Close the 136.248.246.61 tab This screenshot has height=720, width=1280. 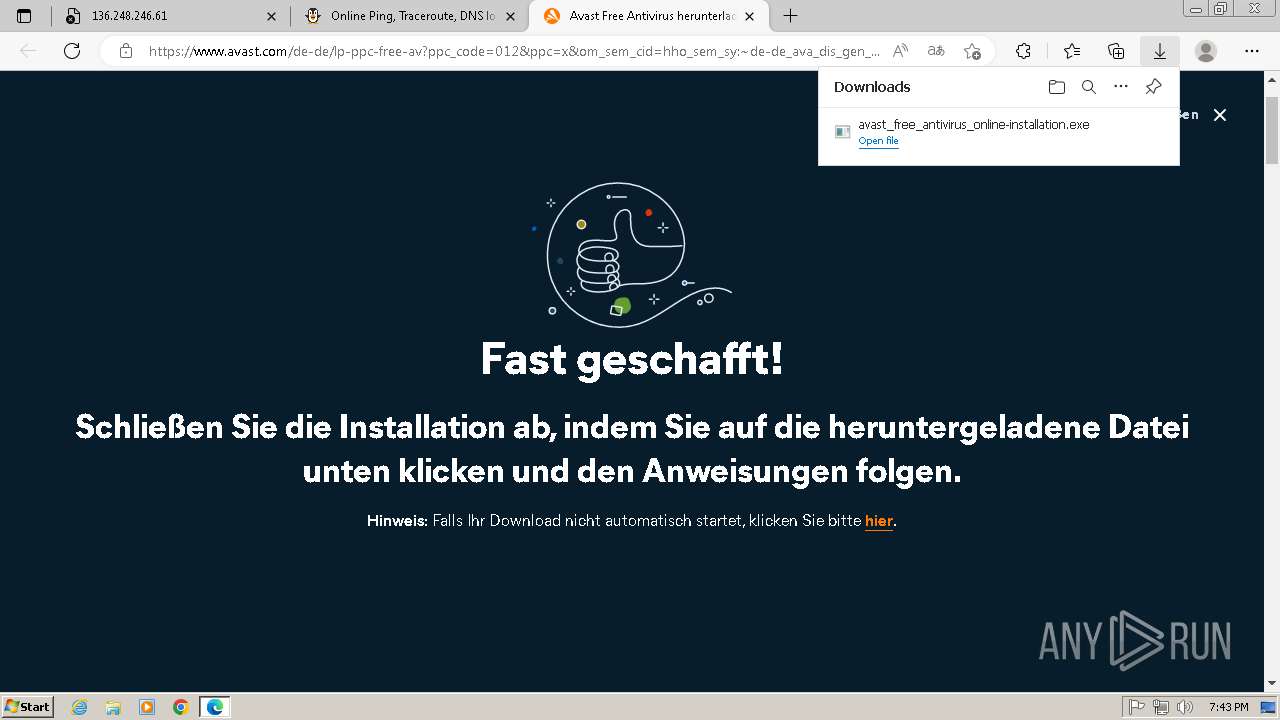coord(272,16)
